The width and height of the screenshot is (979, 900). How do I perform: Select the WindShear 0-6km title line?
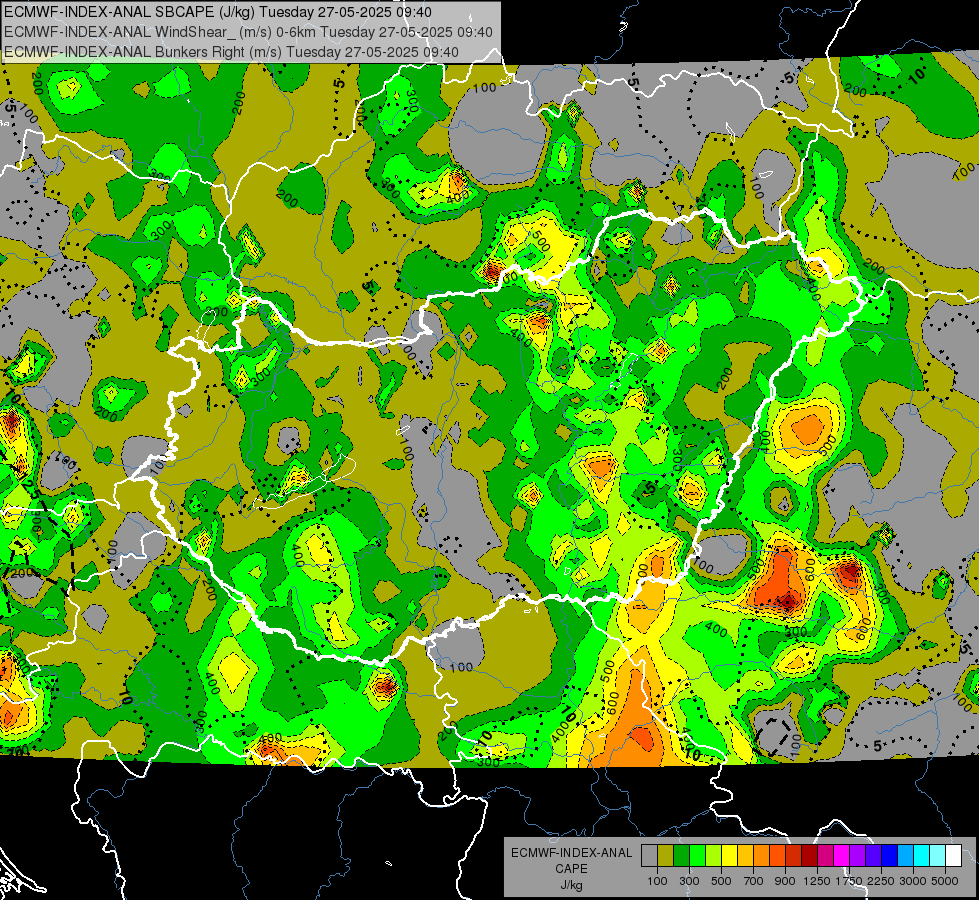(x=248, y=32)
